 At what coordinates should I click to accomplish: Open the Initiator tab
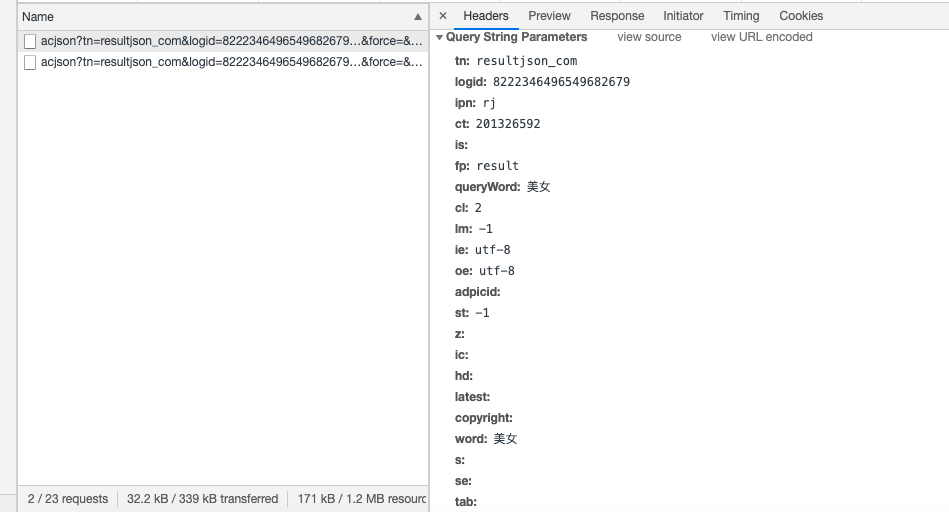click(683, 16)
